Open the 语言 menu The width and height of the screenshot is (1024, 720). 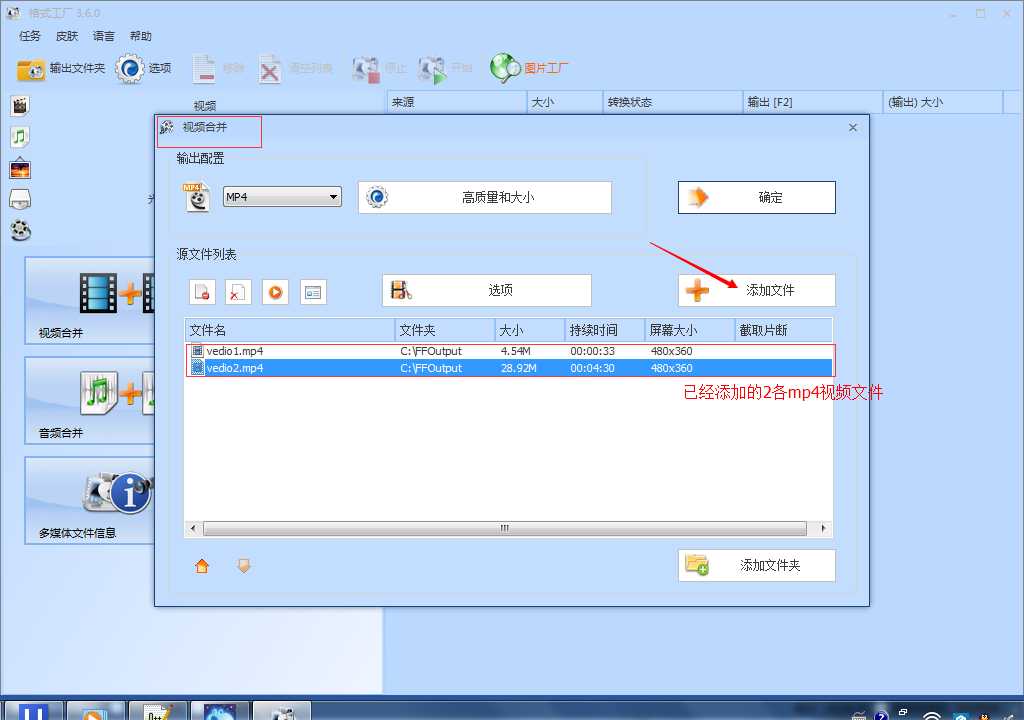pos(103,36)
